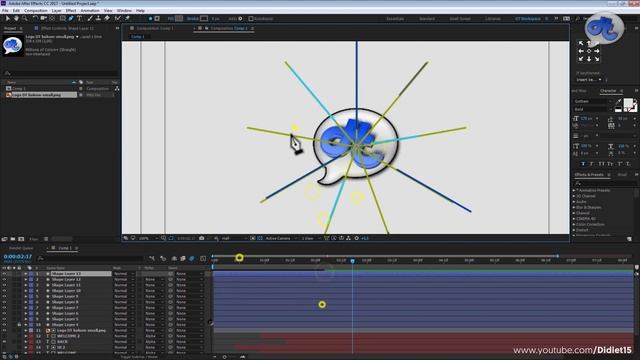640x360 pixels.
Task: Open the font family dropdown
Action: (x=593, y=101)
